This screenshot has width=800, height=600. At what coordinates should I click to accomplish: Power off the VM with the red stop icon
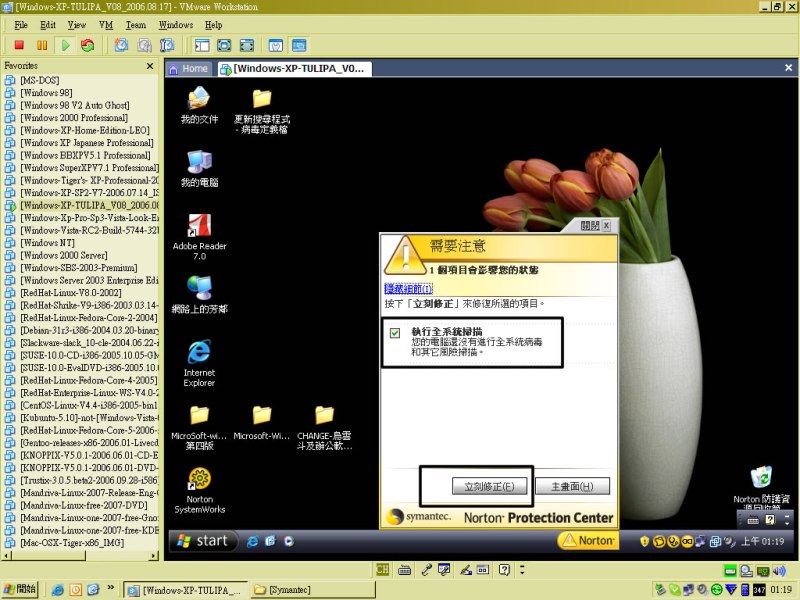click(x=19, y=45)
